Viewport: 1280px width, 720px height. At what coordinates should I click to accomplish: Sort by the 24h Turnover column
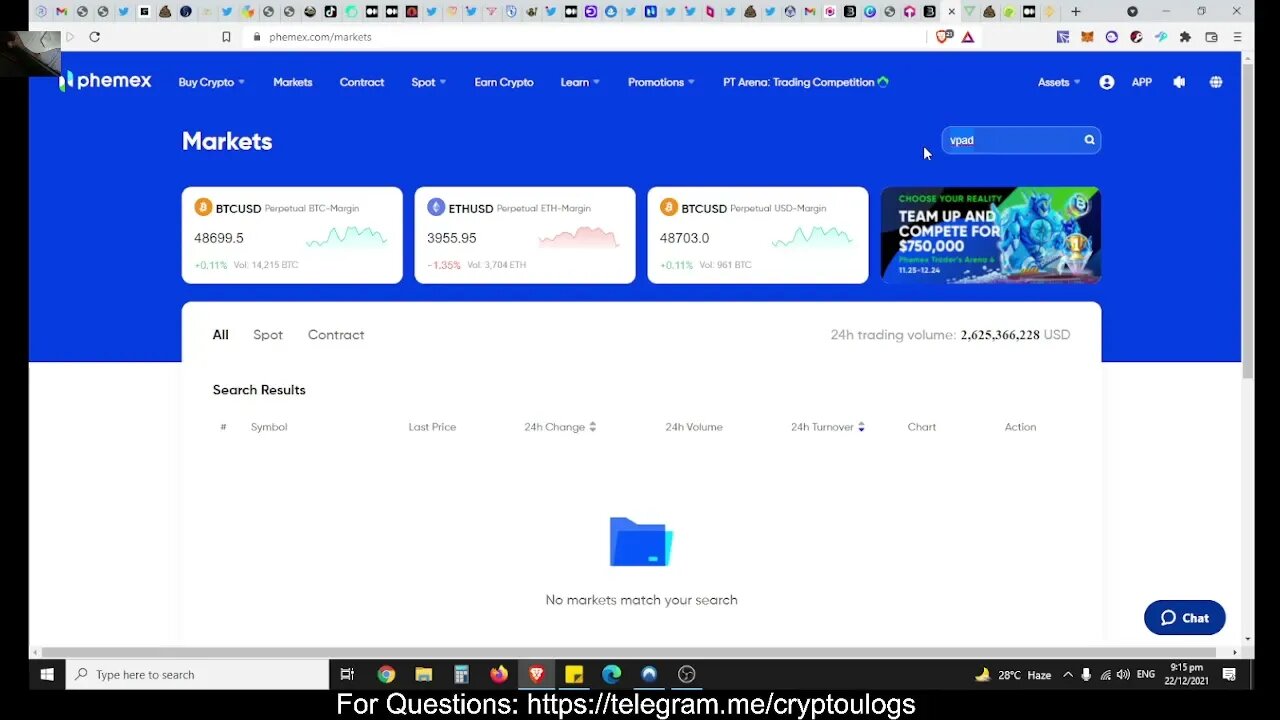[828, 427]
